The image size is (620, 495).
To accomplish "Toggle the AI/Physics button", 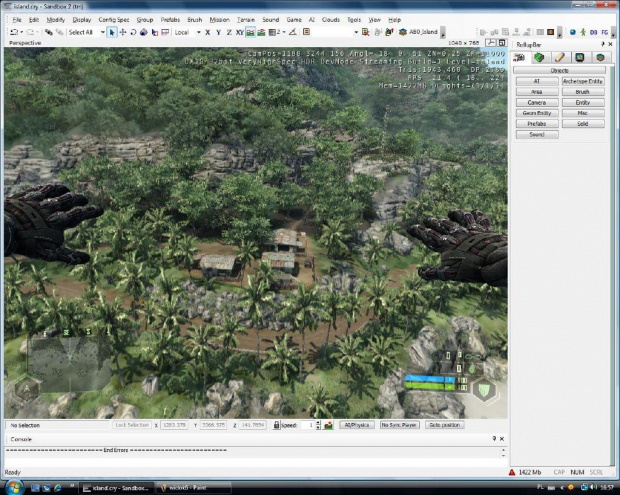I will coord(356,425).
